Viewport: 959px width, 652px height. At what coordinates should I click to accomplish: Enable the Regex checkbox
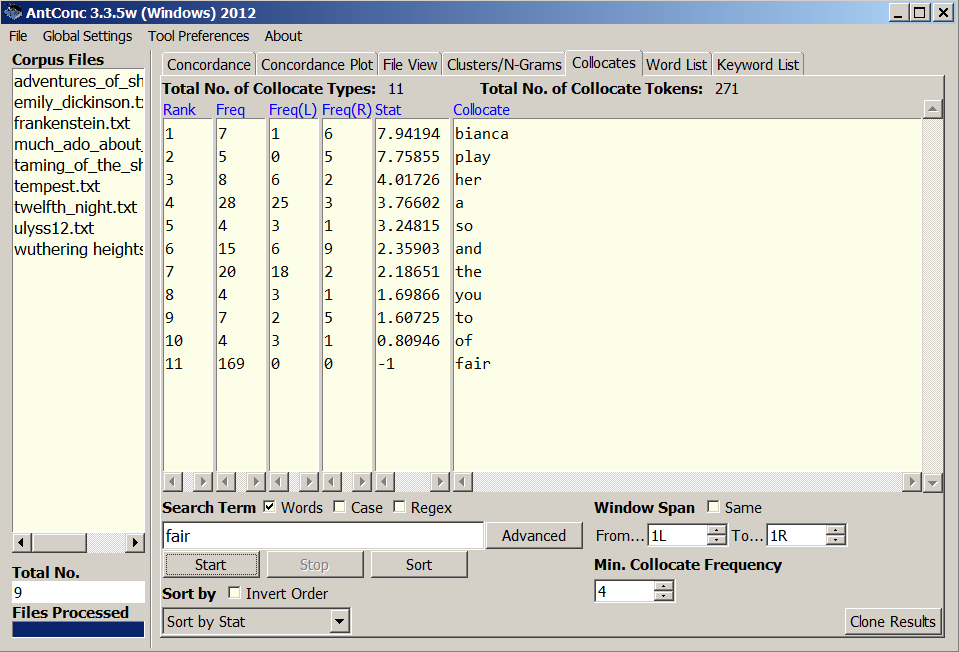[x=400, y=507]
